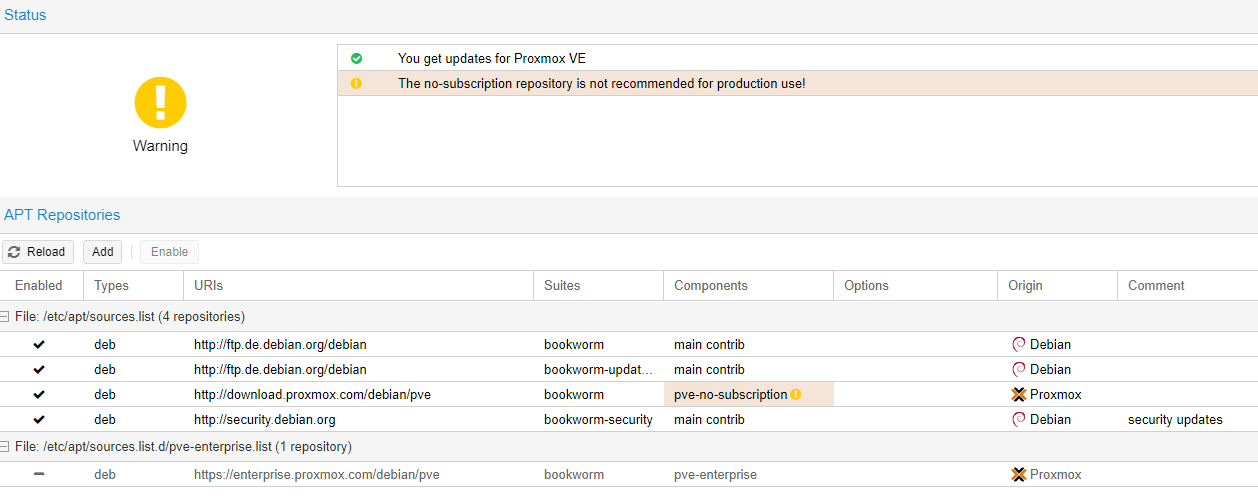Image resolution: width=1258 pixels, height=499 pixels.
Task: Select the no-subscription repository warning message
Action: click(602, 84)
